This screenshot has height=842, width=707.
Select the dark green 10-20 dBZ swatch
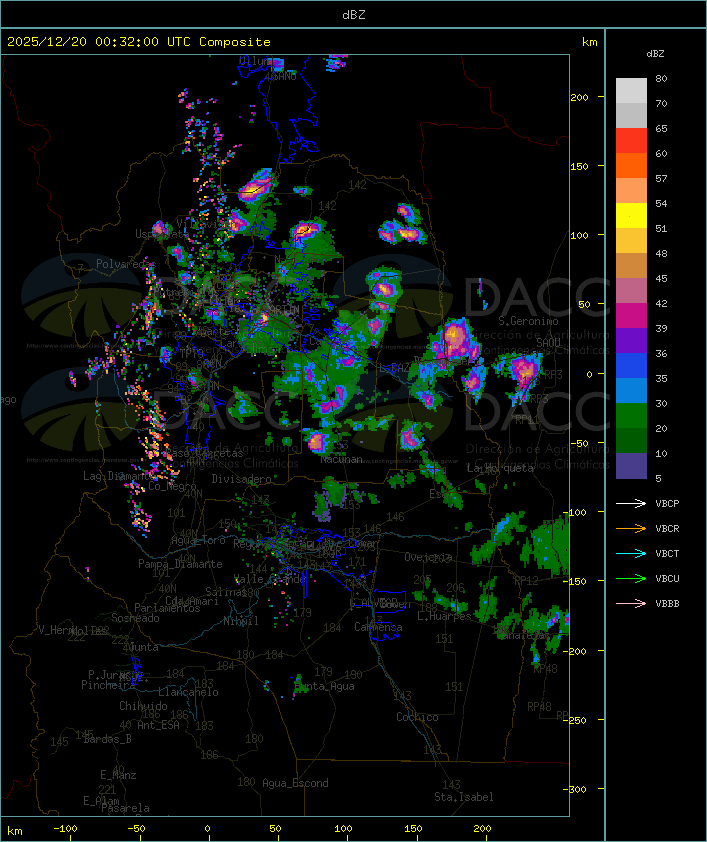[x=631, y=440]
